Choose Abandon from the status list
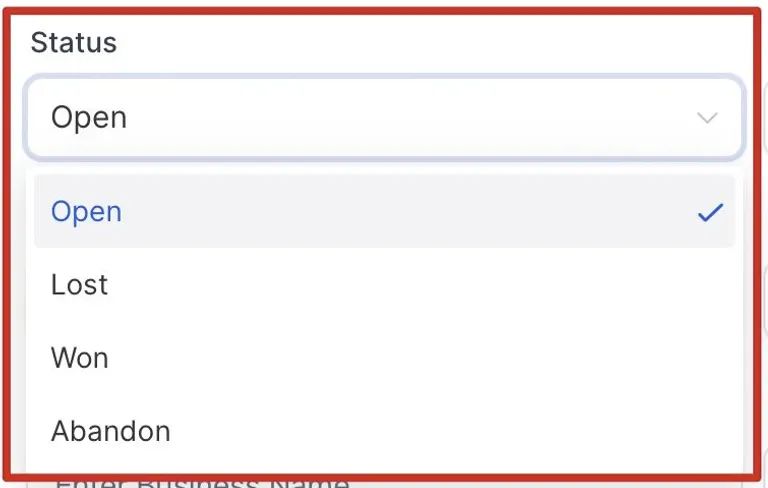The image size is (768, 488). (x=384, y=431)
